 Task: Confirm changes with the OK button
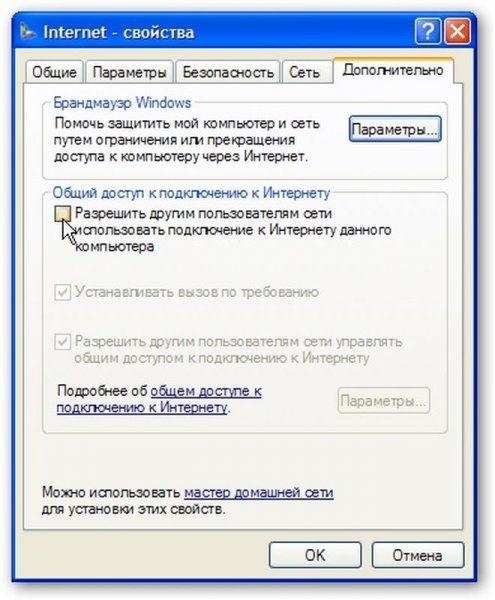(315, 555)
